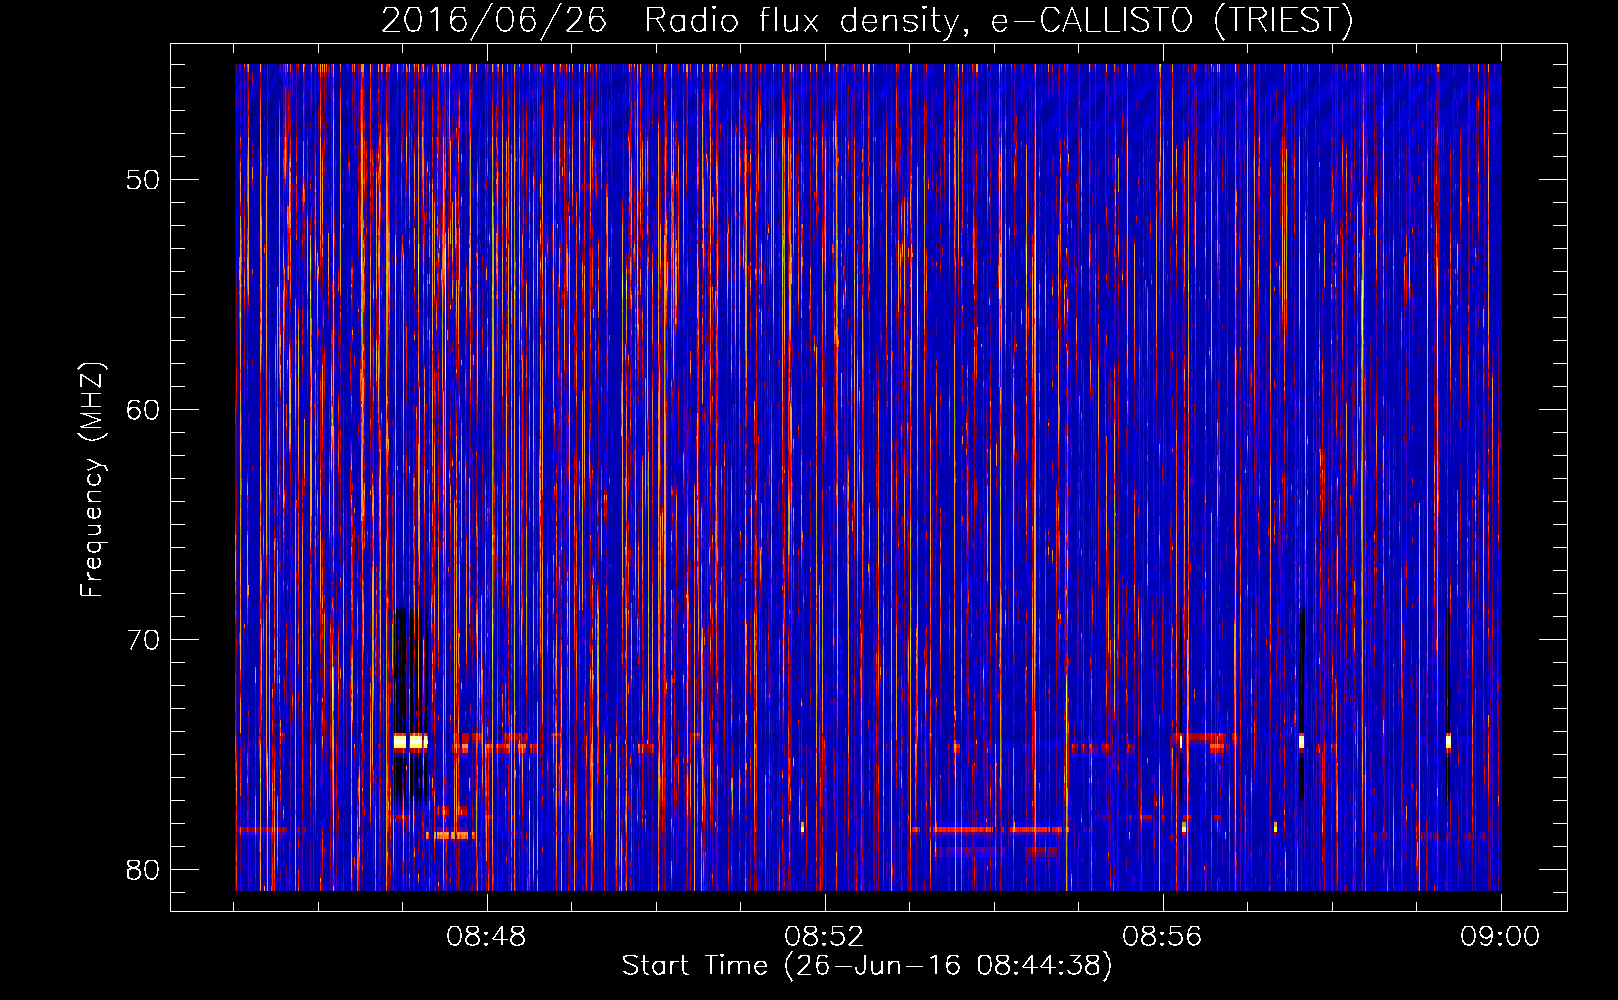Click the 08:56 time tick label
Image resolution: width=1618 pixels, height=1000 pixels.
click(x=1162, y=937)
